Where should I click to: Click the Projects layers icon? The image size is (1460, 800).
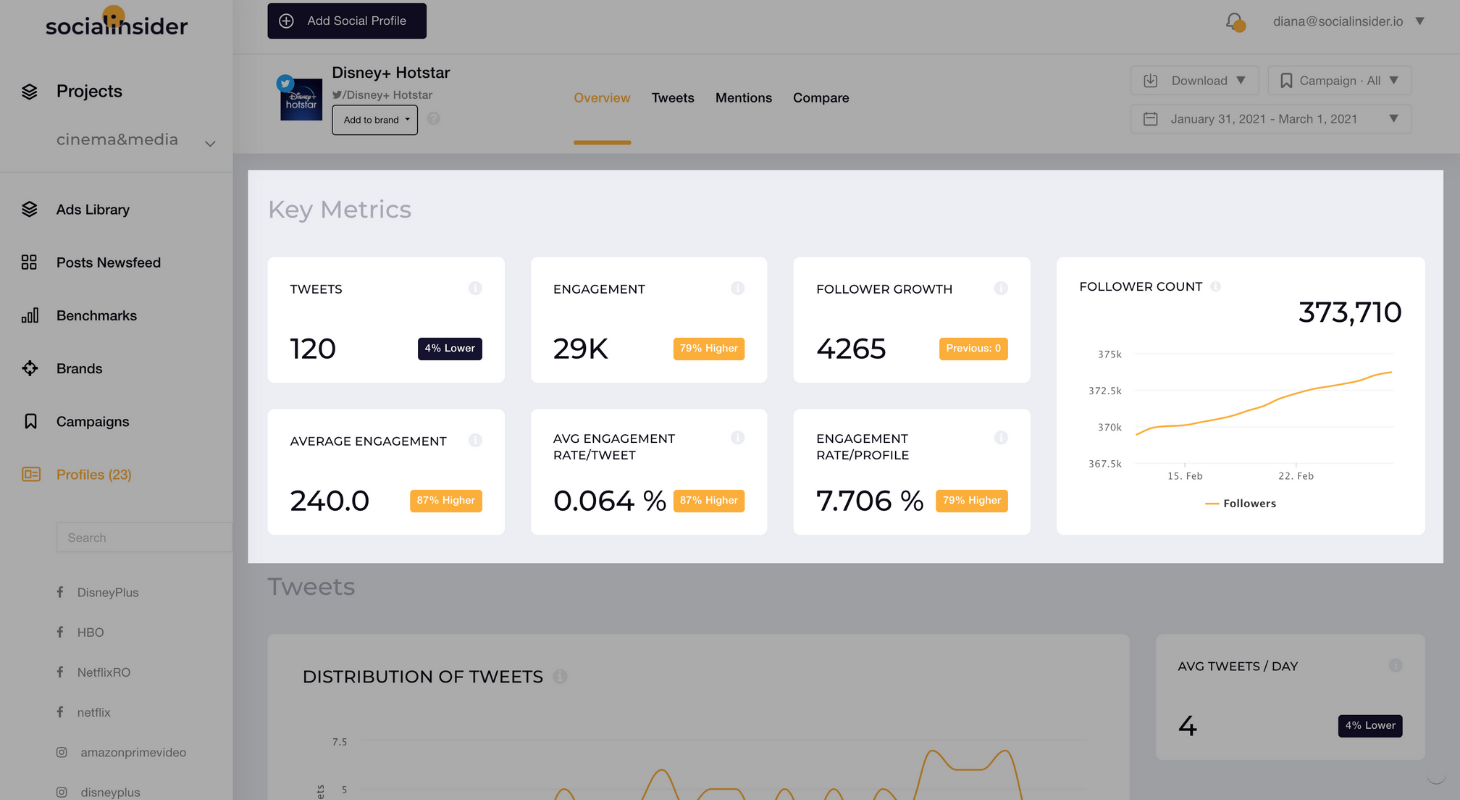click(29, 91)
